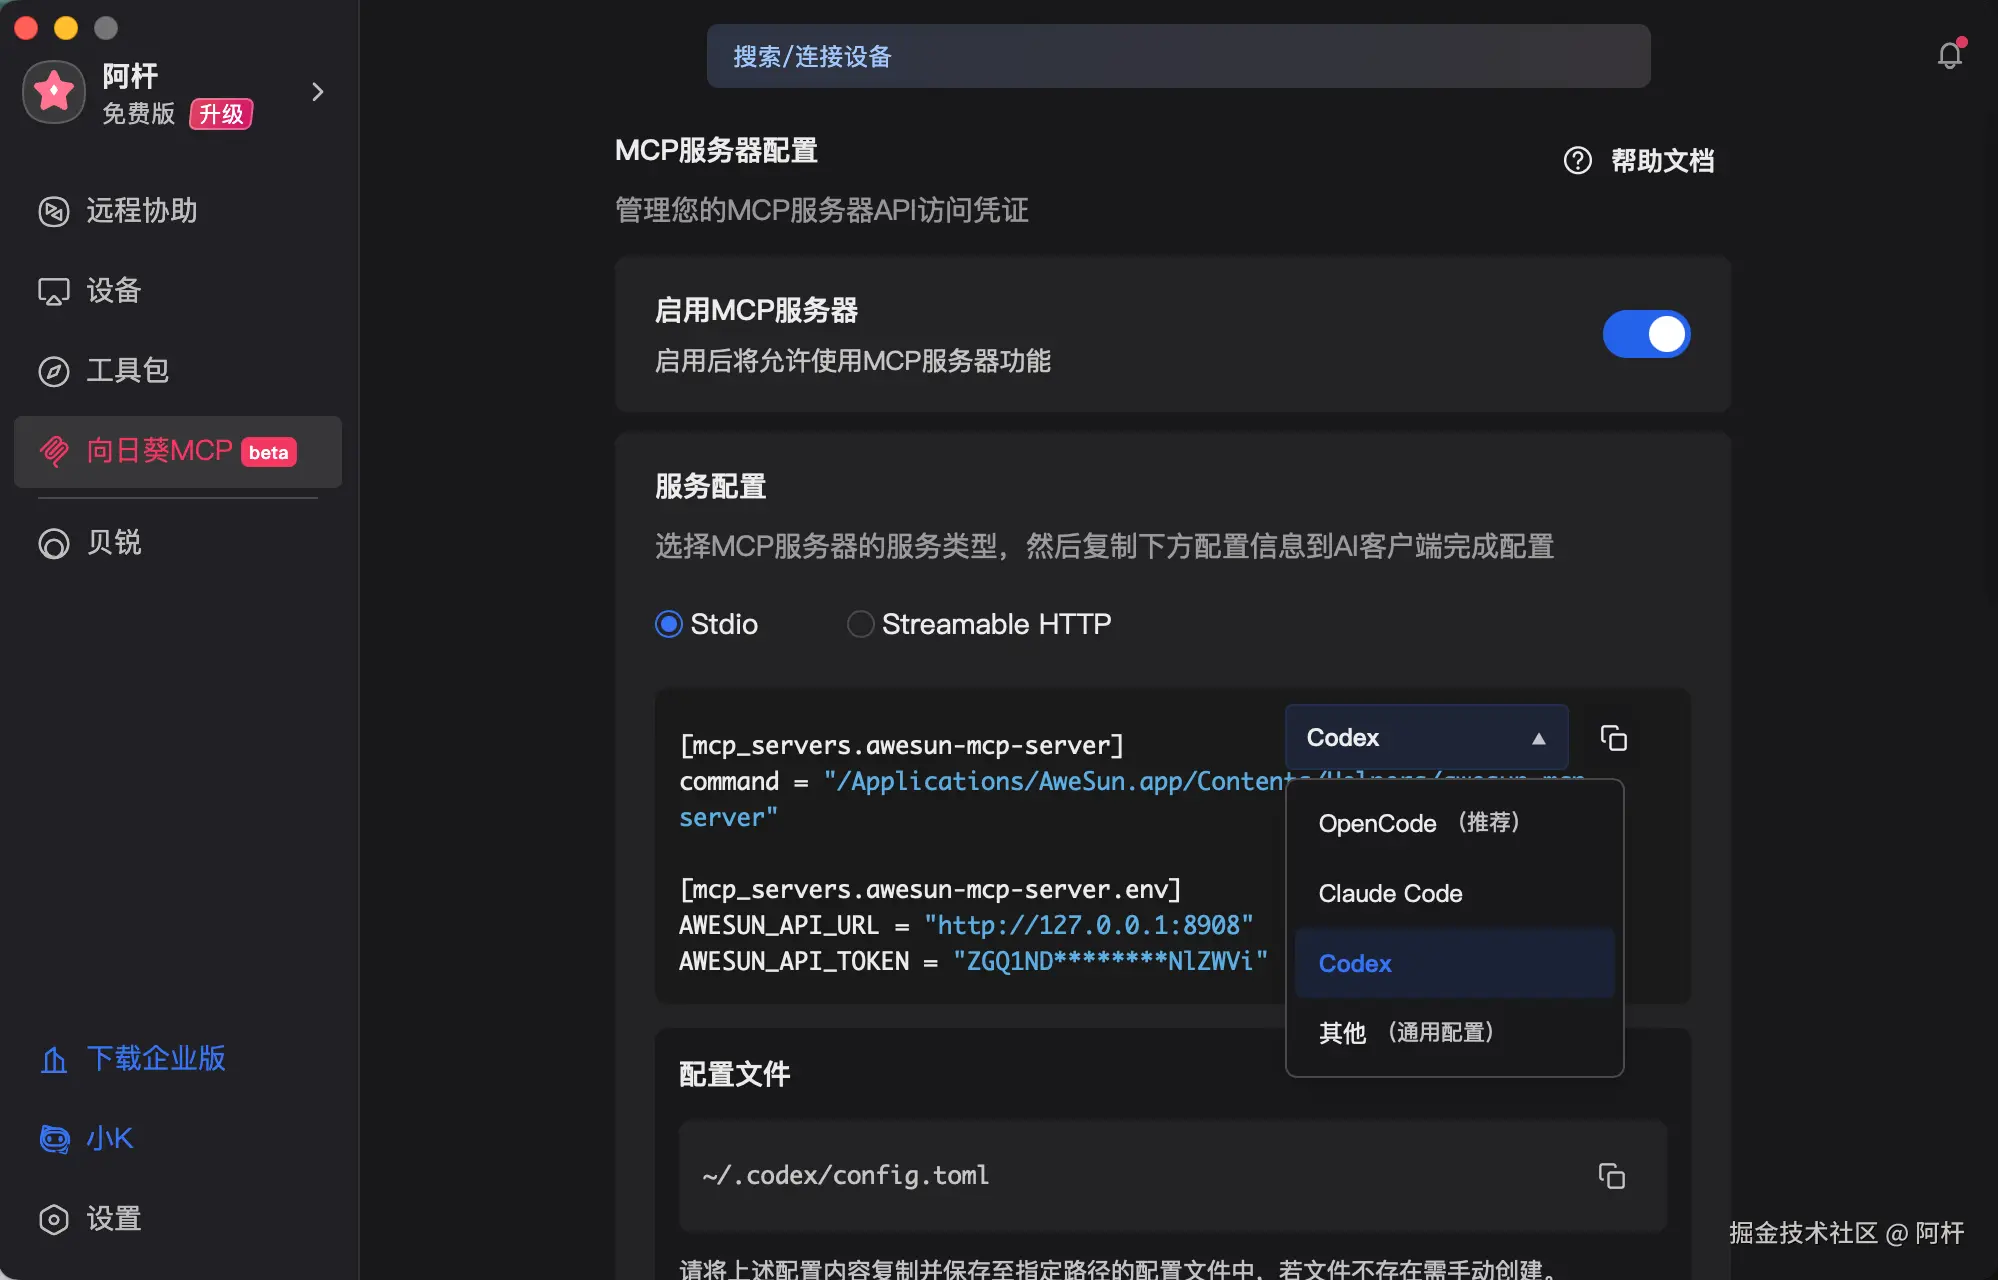Copy the config file path ~/.codex/config.toml

coord(1611,1176)
